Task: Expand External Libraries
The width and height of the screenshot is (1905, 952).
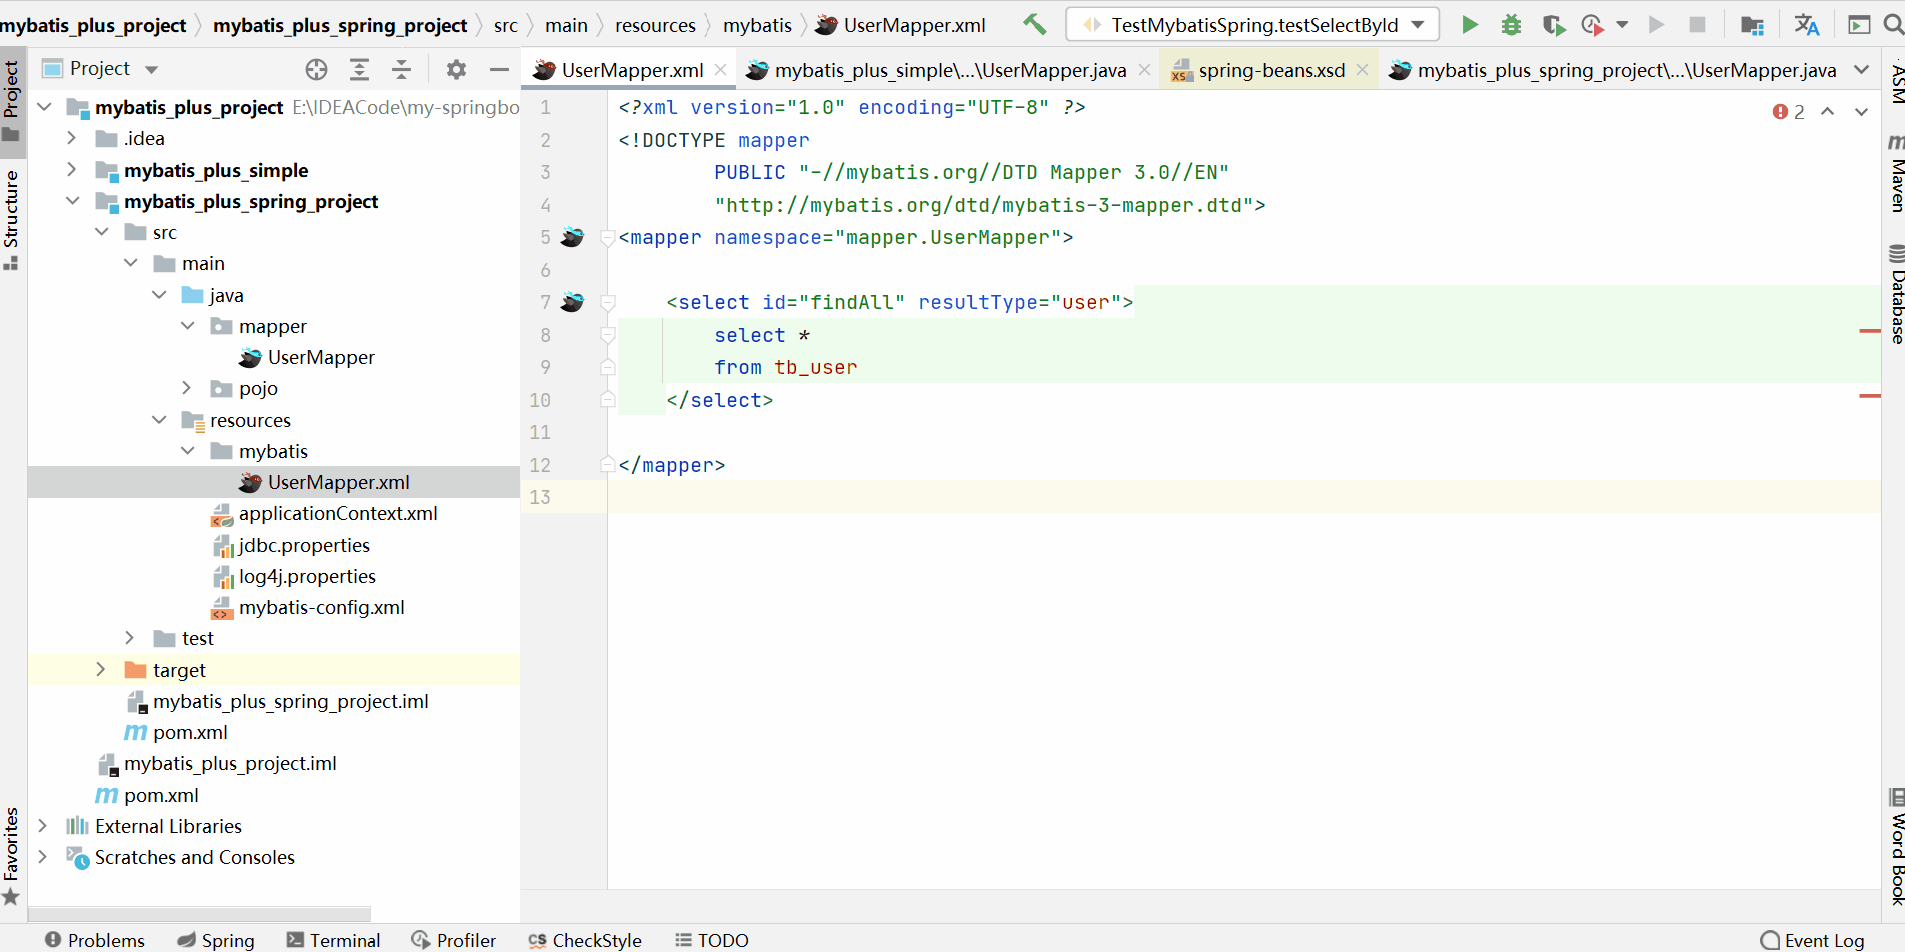Action: (43, 826)
